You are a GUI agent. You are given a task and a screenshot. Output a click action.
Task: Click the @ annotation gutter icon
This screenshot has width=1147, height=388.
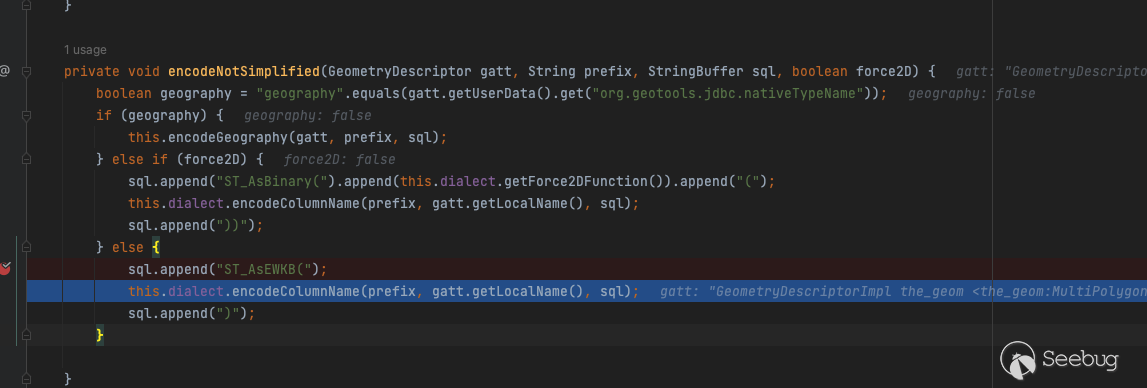(4, 72)
